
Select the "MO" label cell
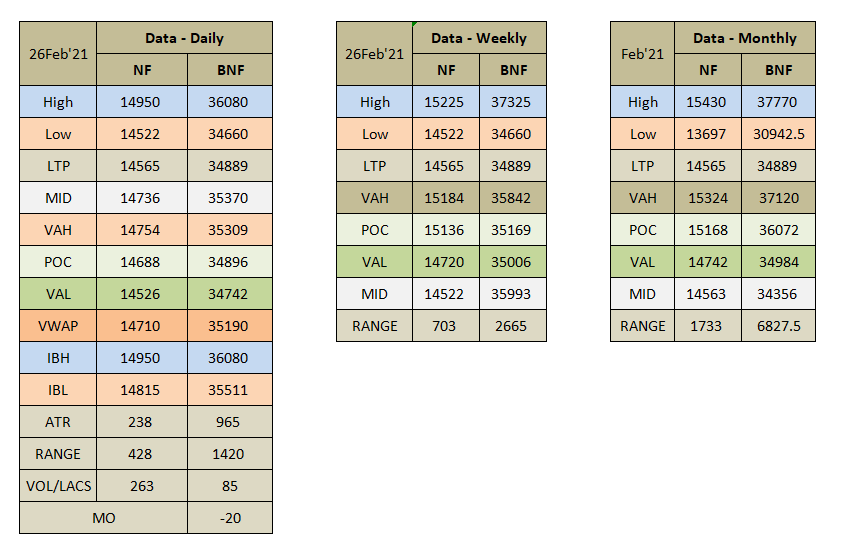click(x=103, y=518)
